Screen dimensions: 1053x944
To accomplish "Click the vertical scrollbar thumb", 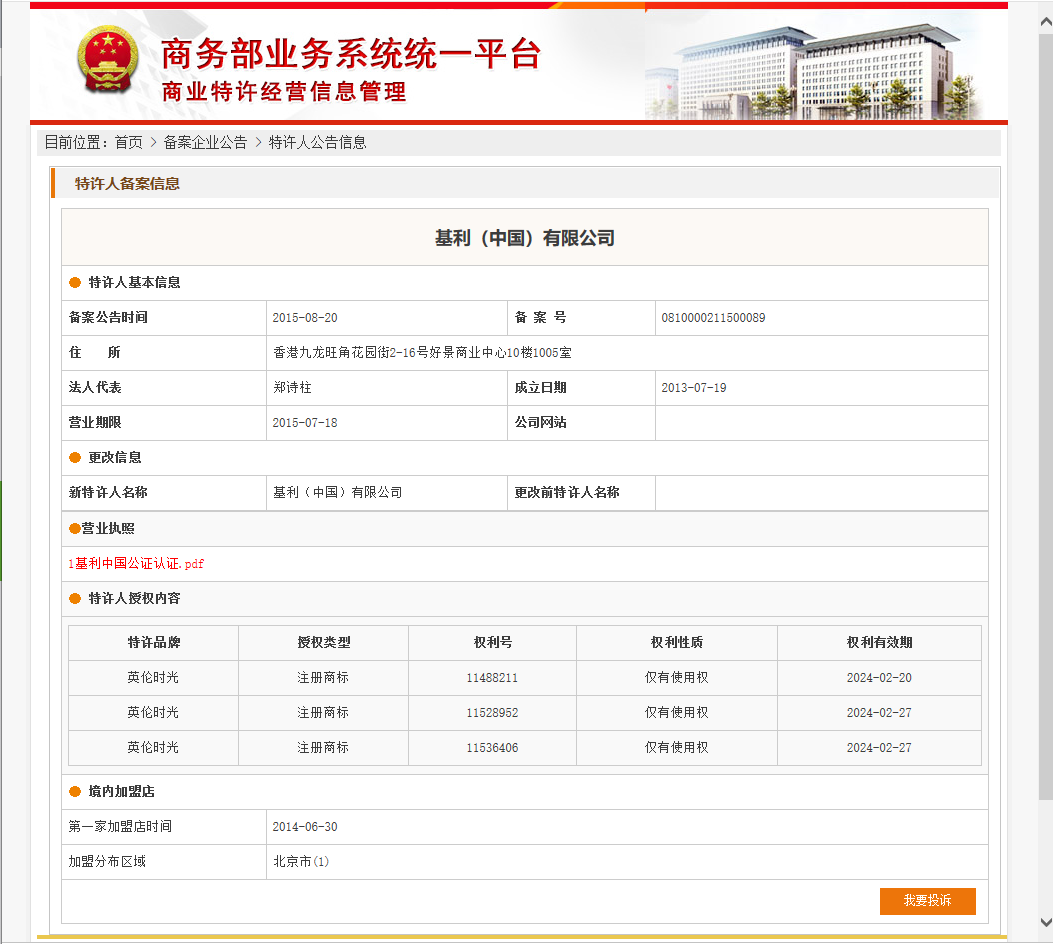I will pyautogui.click(x=1045, y=400).
